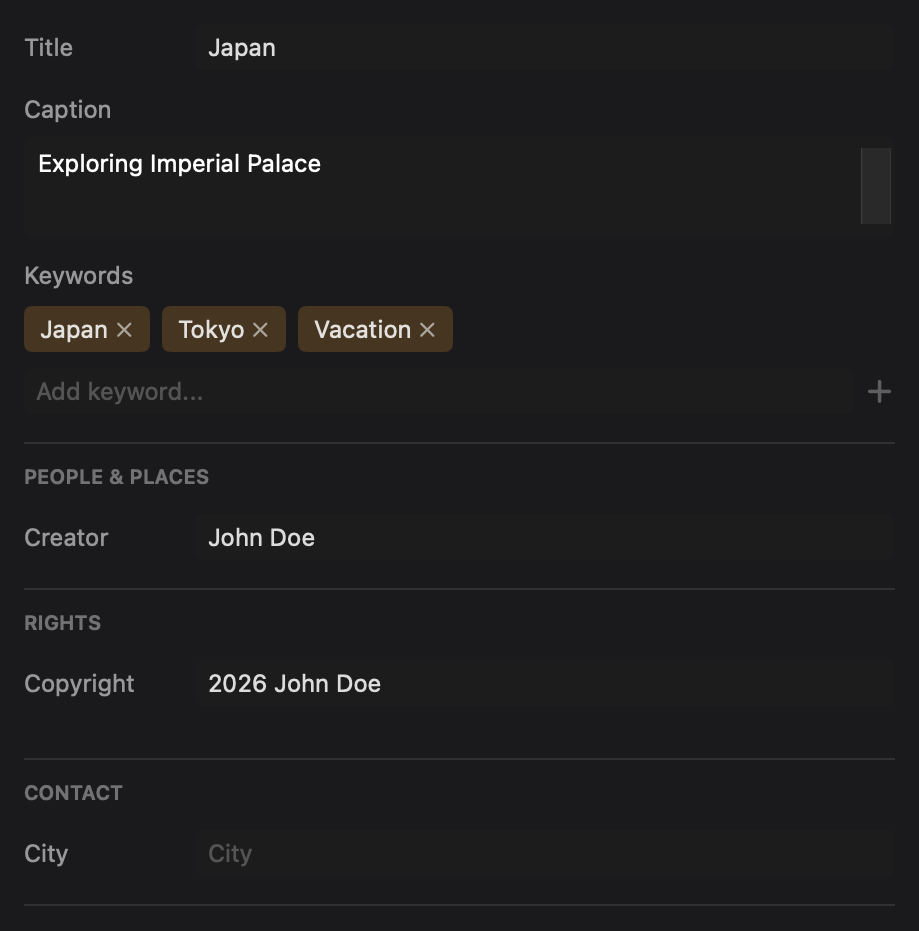Click the Caption label

pos(68,110)
